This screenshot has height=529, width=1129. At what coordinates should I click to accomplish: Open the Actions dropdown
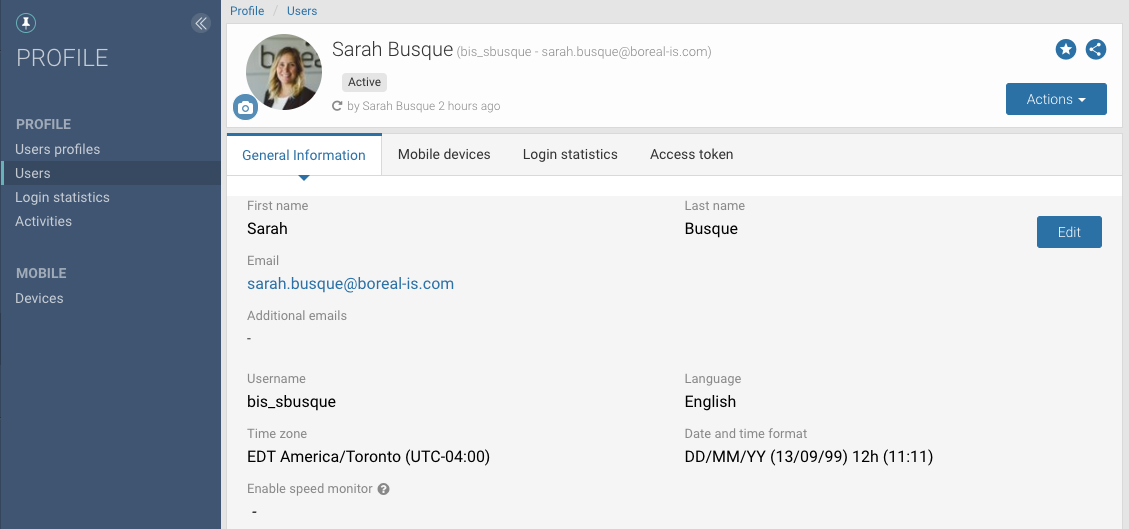tap(1055, 99)
